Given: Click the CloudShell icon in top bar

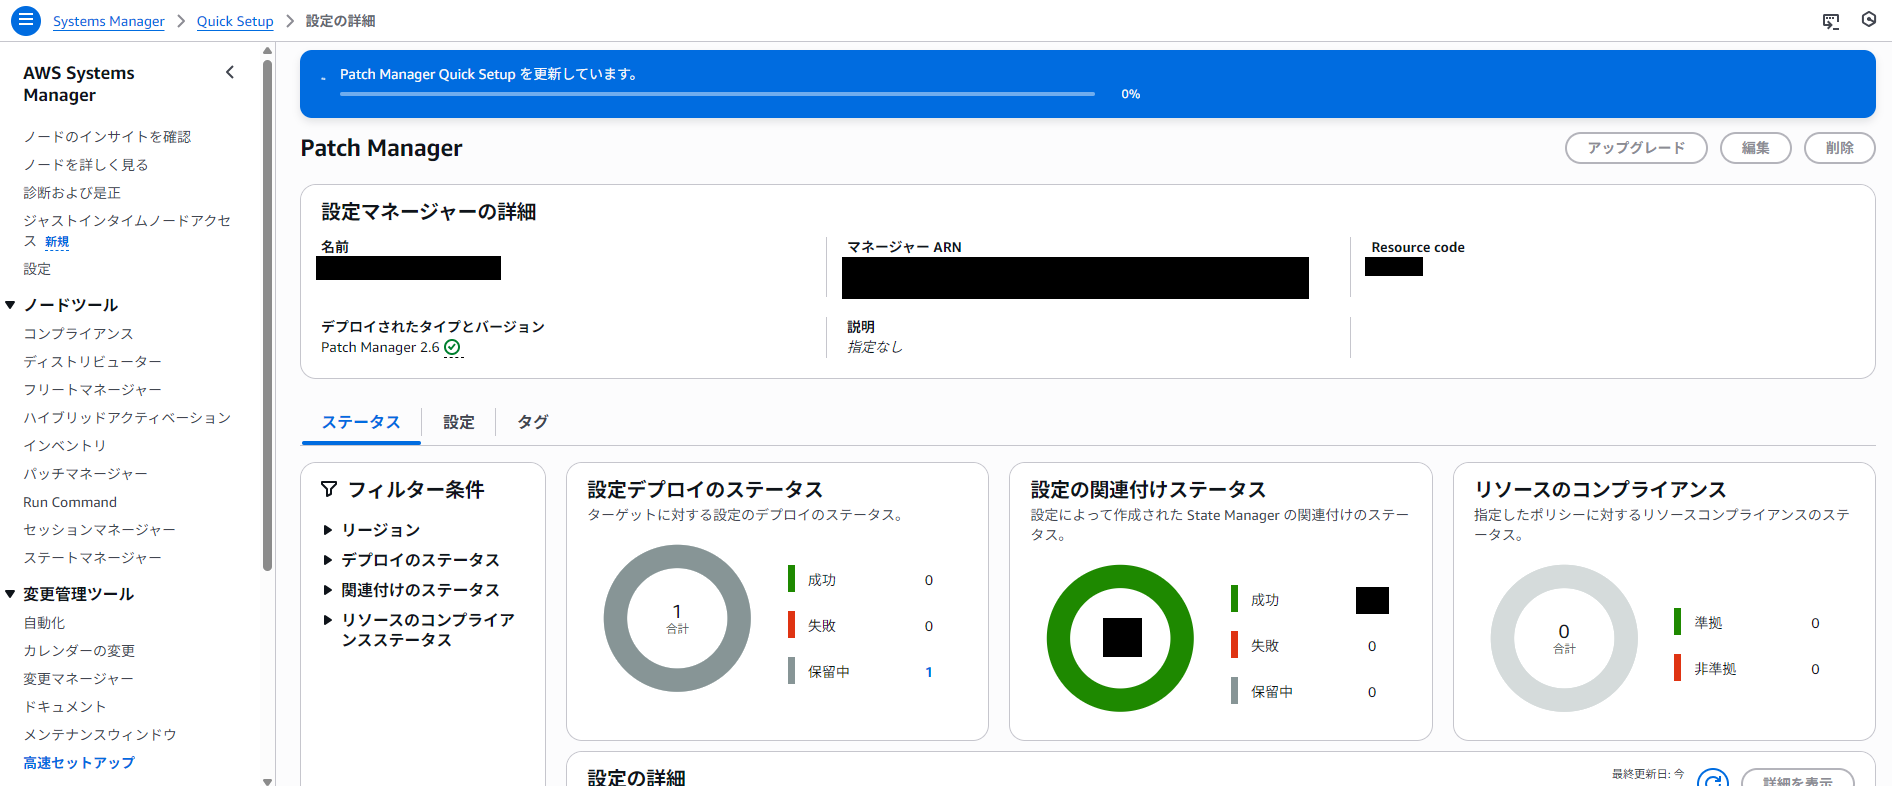Looking at the screenshot, I should [x=1830, y=21].
